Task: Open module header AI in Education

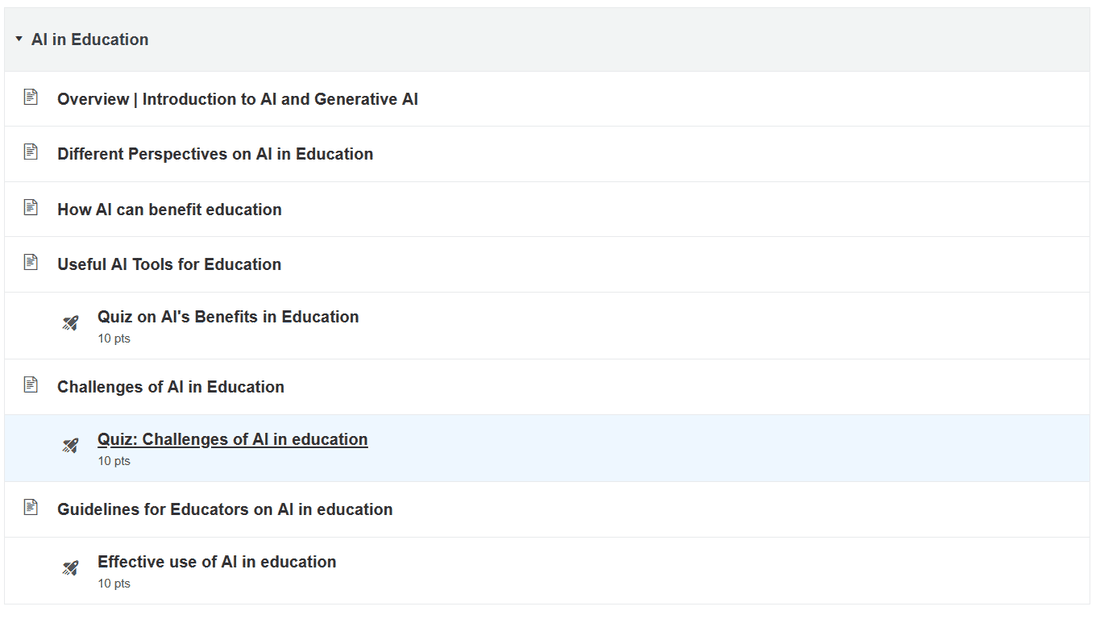Action: tap(90, 39)
